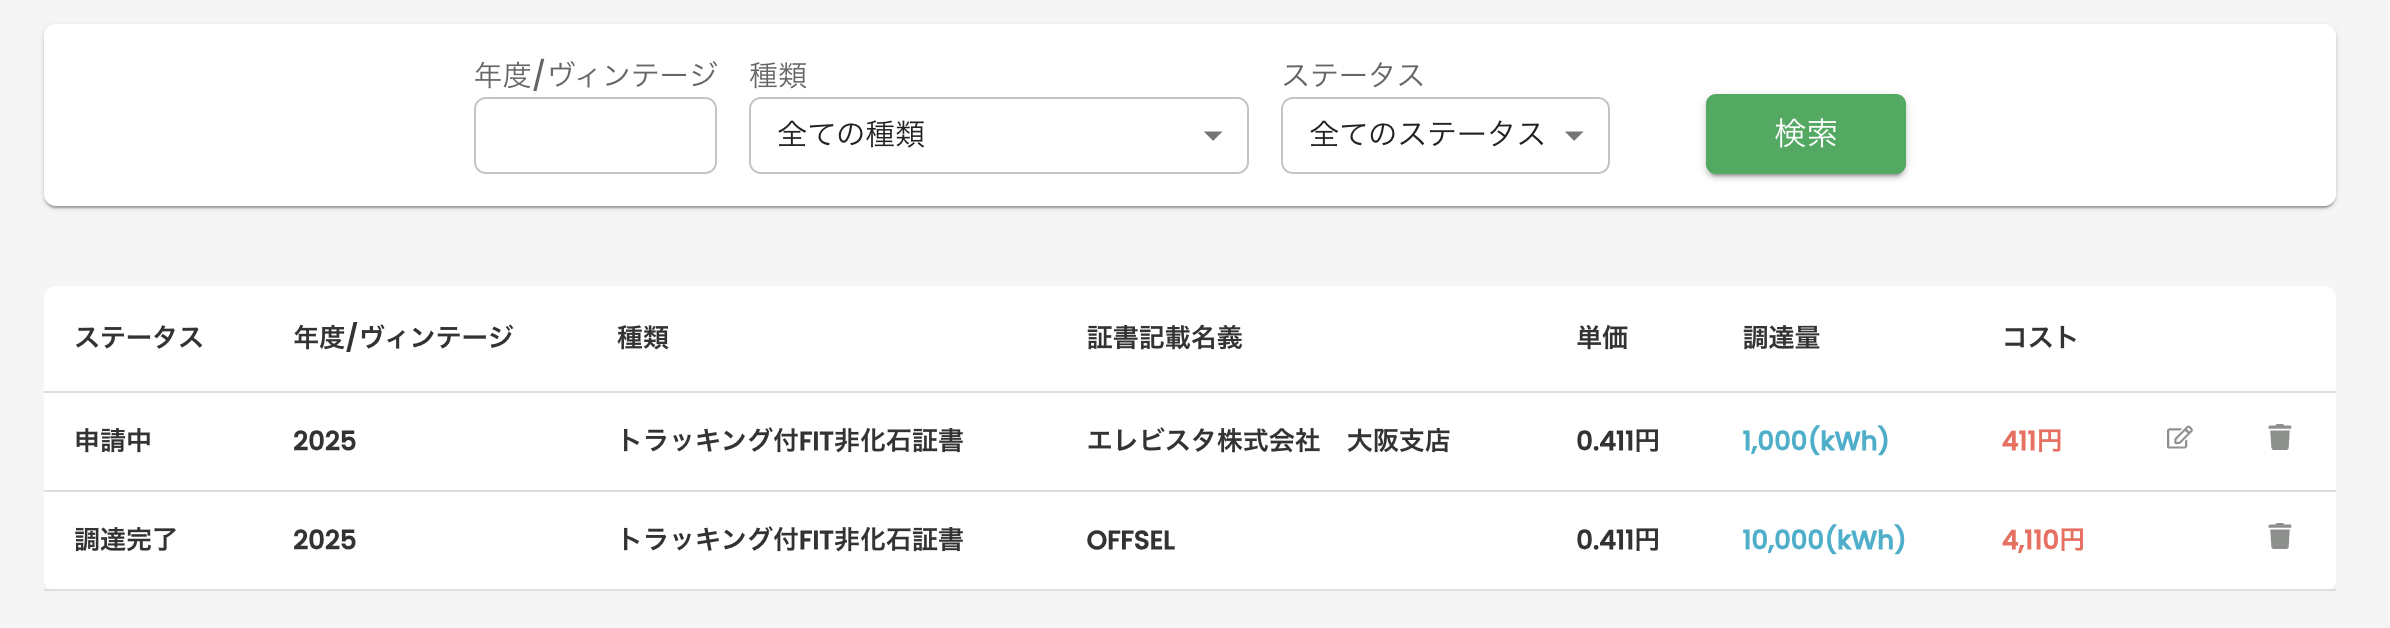
Task: Click the 種類 column header
Action: pyautogui.click(x=643, y=338)
